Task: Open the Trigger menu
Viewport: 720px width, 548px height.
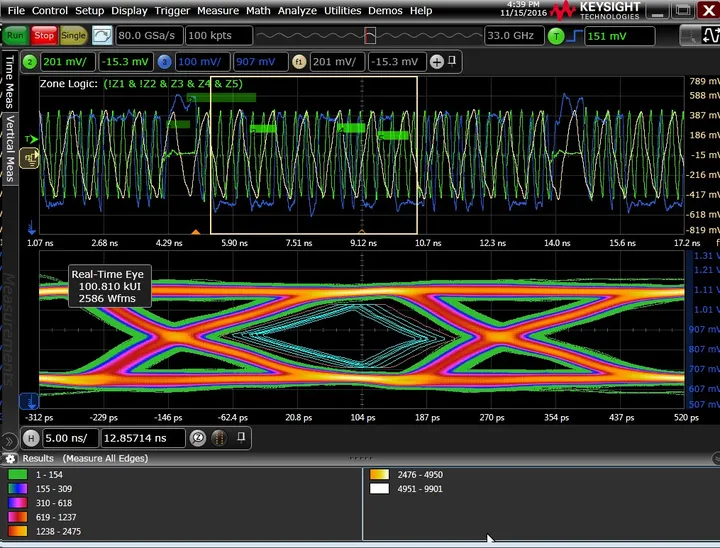Action: point(171,10)
